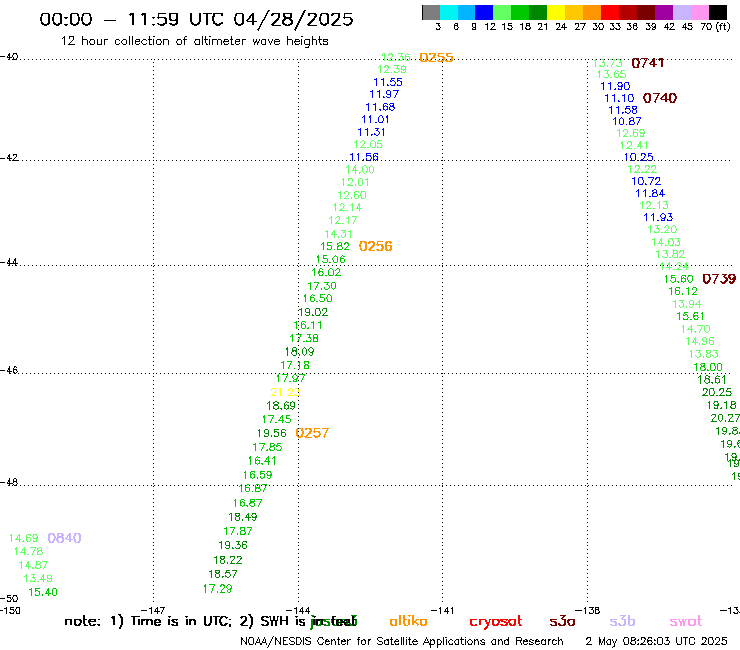Screen dimensions: 740x650
Task: Select wave height value 13.49
Action: [x=38, y=578]
